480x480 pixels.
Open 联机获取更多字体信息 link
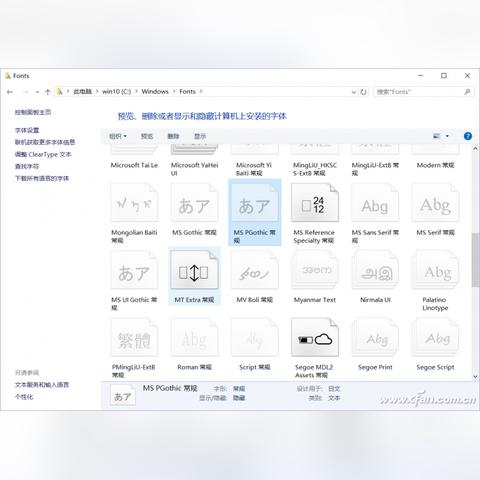point(45,142)
